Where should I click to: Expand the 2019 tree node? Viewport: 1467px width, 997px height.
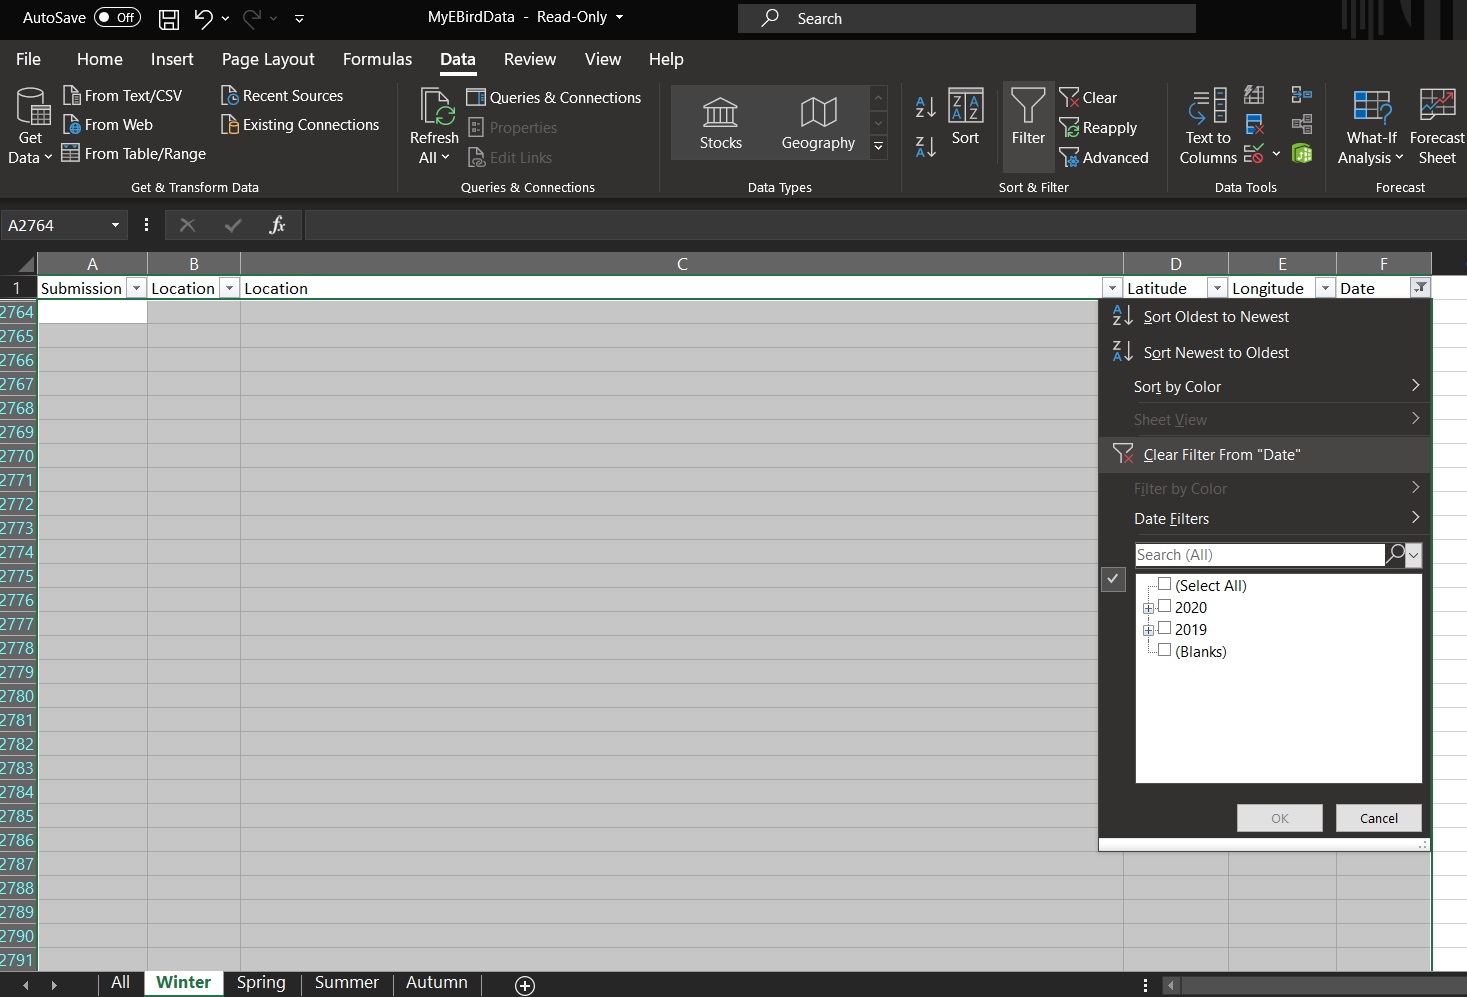[x=1148, y=630]
